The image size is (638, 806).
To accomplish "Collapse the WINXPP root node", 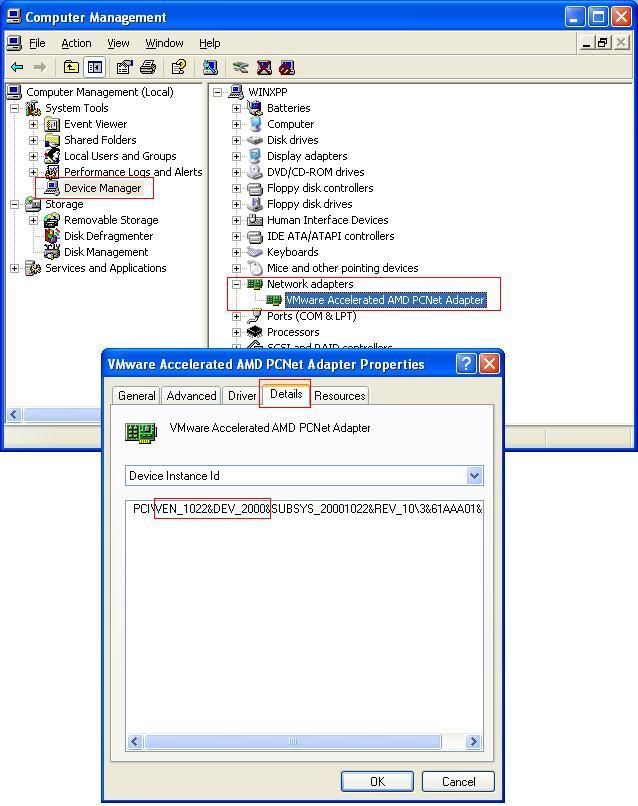I will tap(217, 92).
